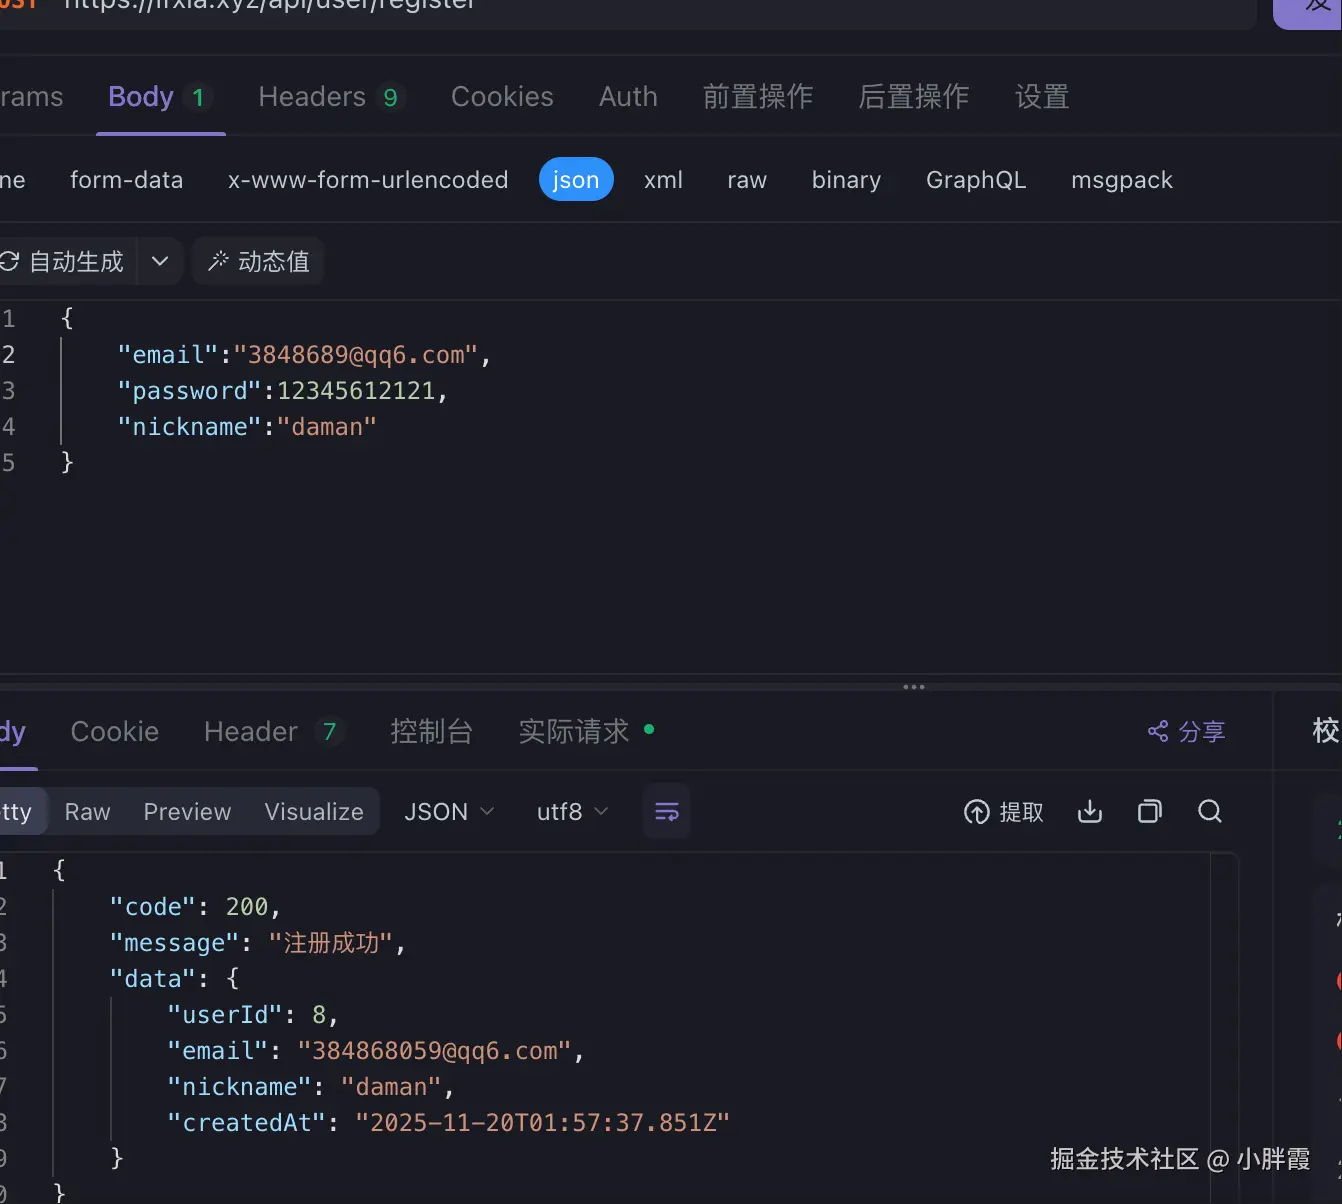Screen dimensions: 1342x1204
Task: Click the 动态值 button
Action: (258, 262)
